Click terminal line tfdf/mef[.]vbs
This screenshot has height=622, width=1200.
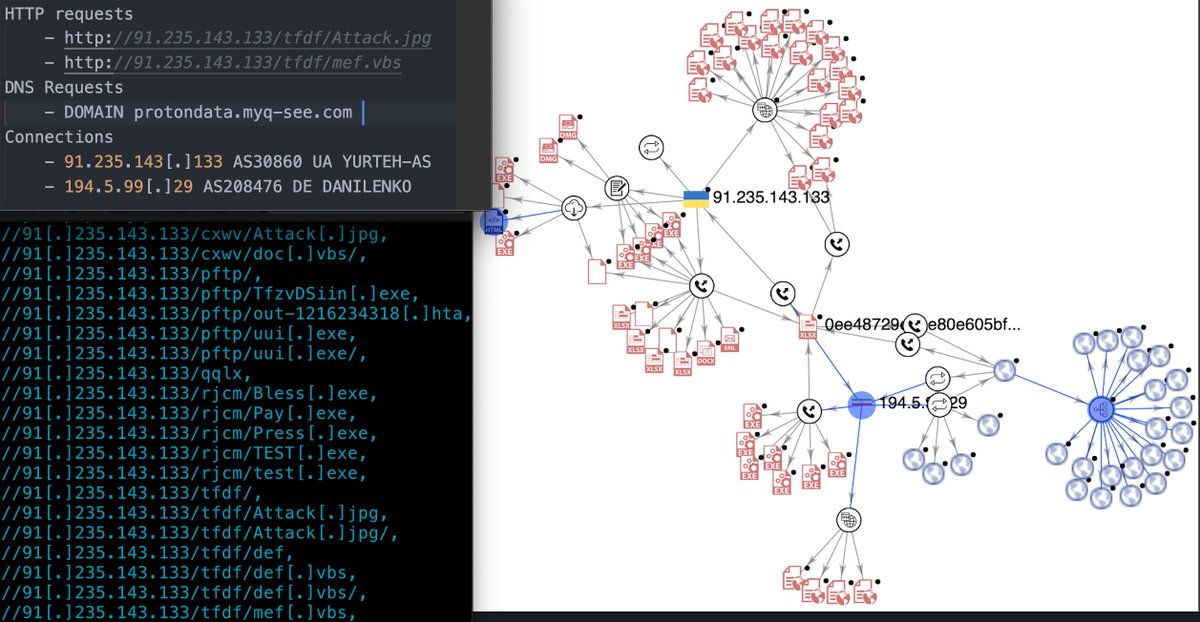point(180,611)
